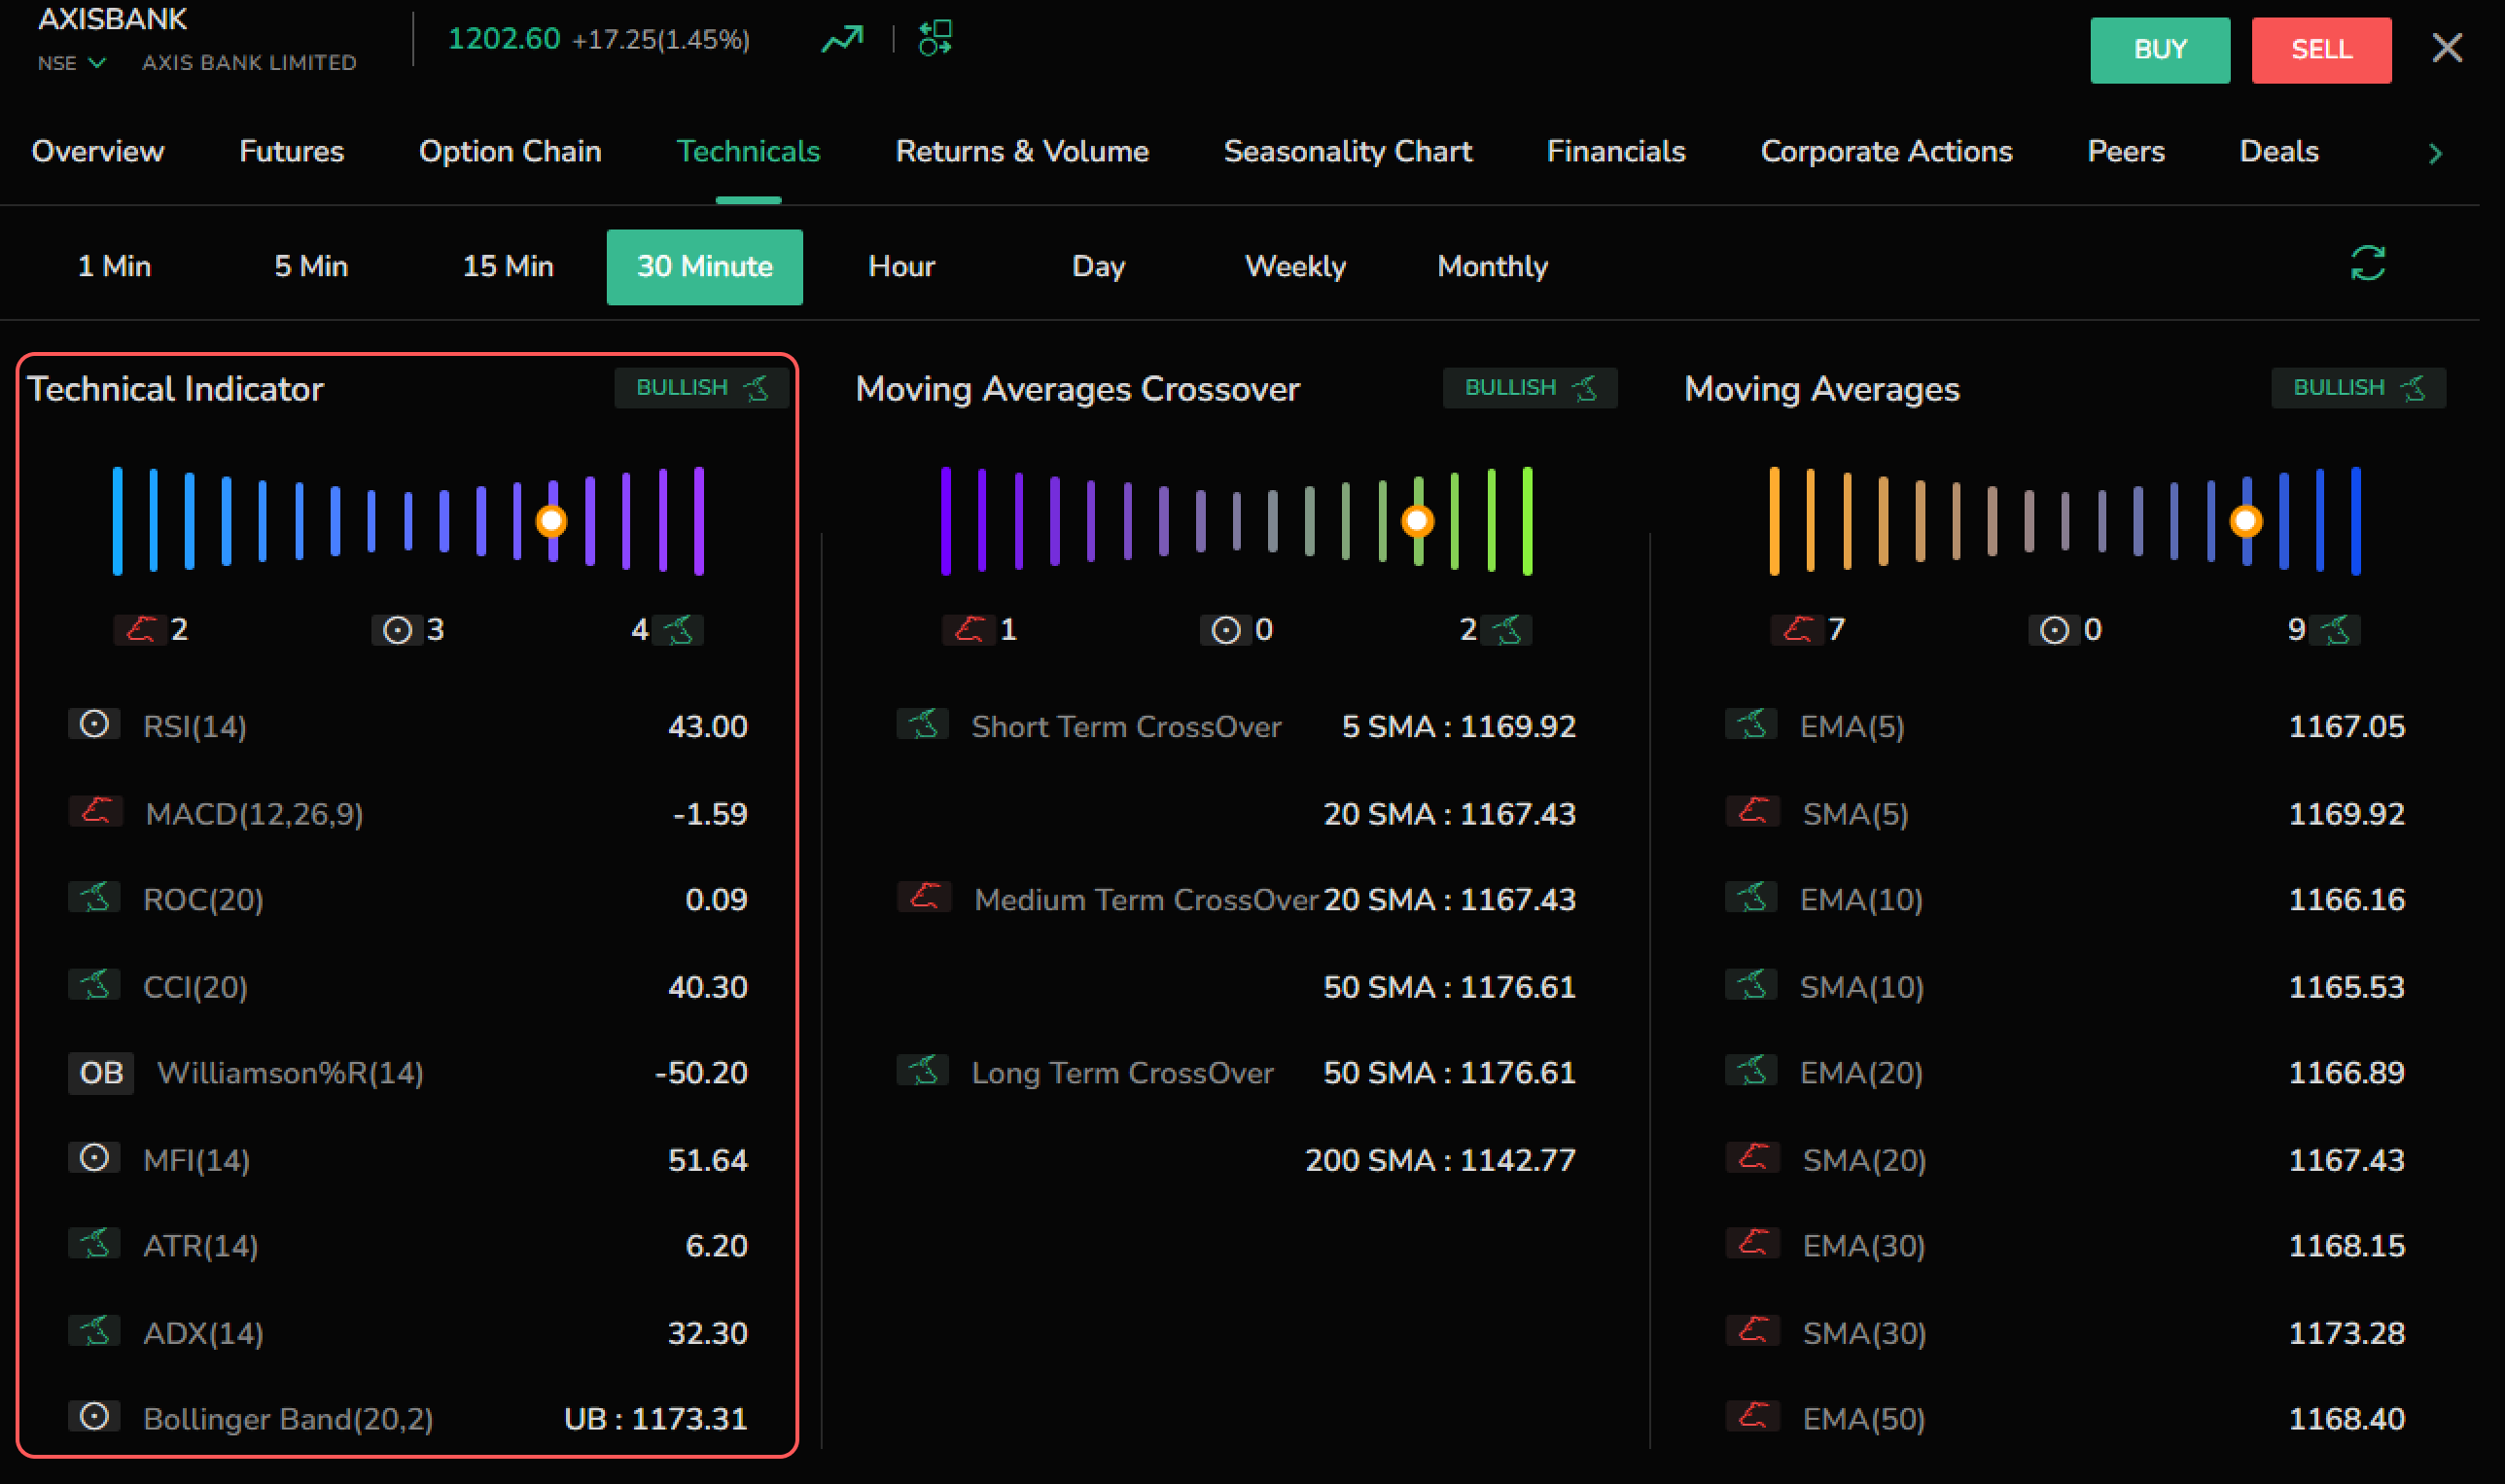Click the Technical Indicator gauge marker

(551, 521)
